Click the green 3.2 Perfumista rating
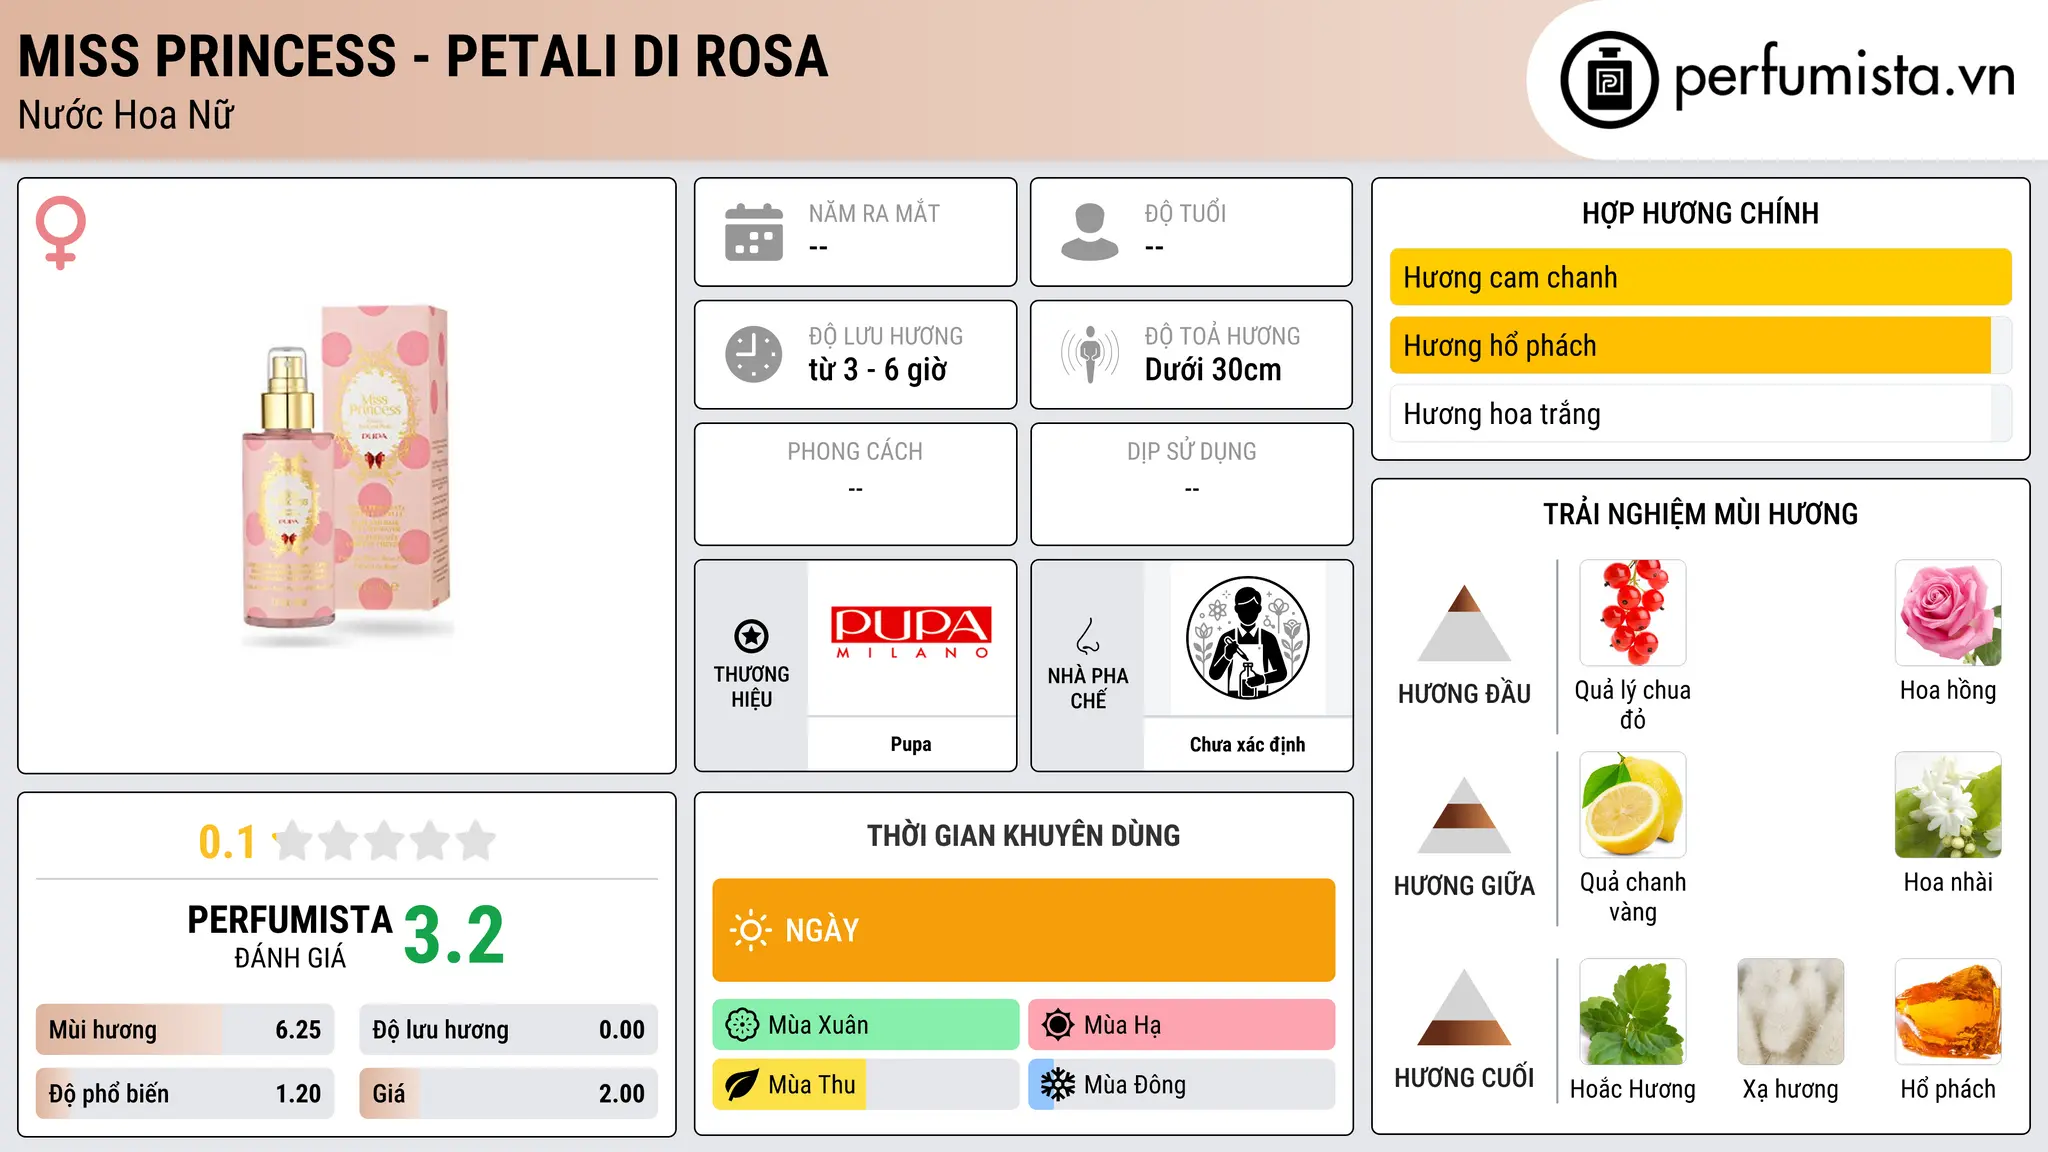Image resolution: width=2048 pixels, height=1152 pixels. click(x=454, y=935)
